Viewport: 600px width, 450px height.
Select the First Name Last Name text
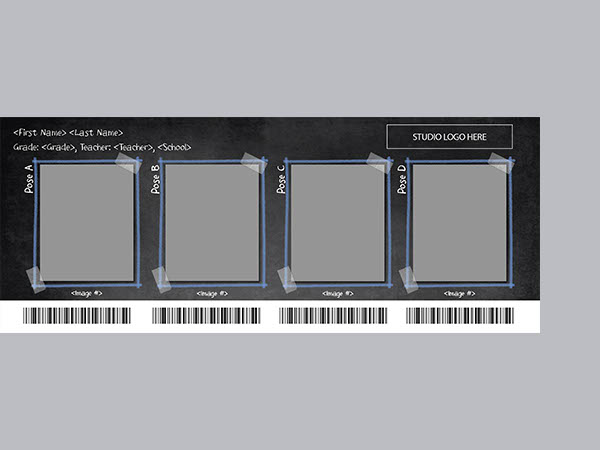point(68,132)
